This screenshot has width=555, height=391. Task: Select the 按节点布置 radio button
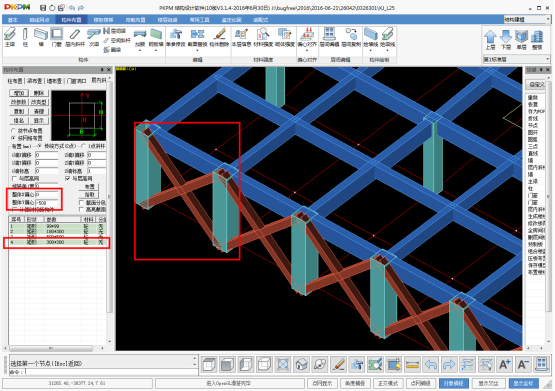(x=13, y=131)
